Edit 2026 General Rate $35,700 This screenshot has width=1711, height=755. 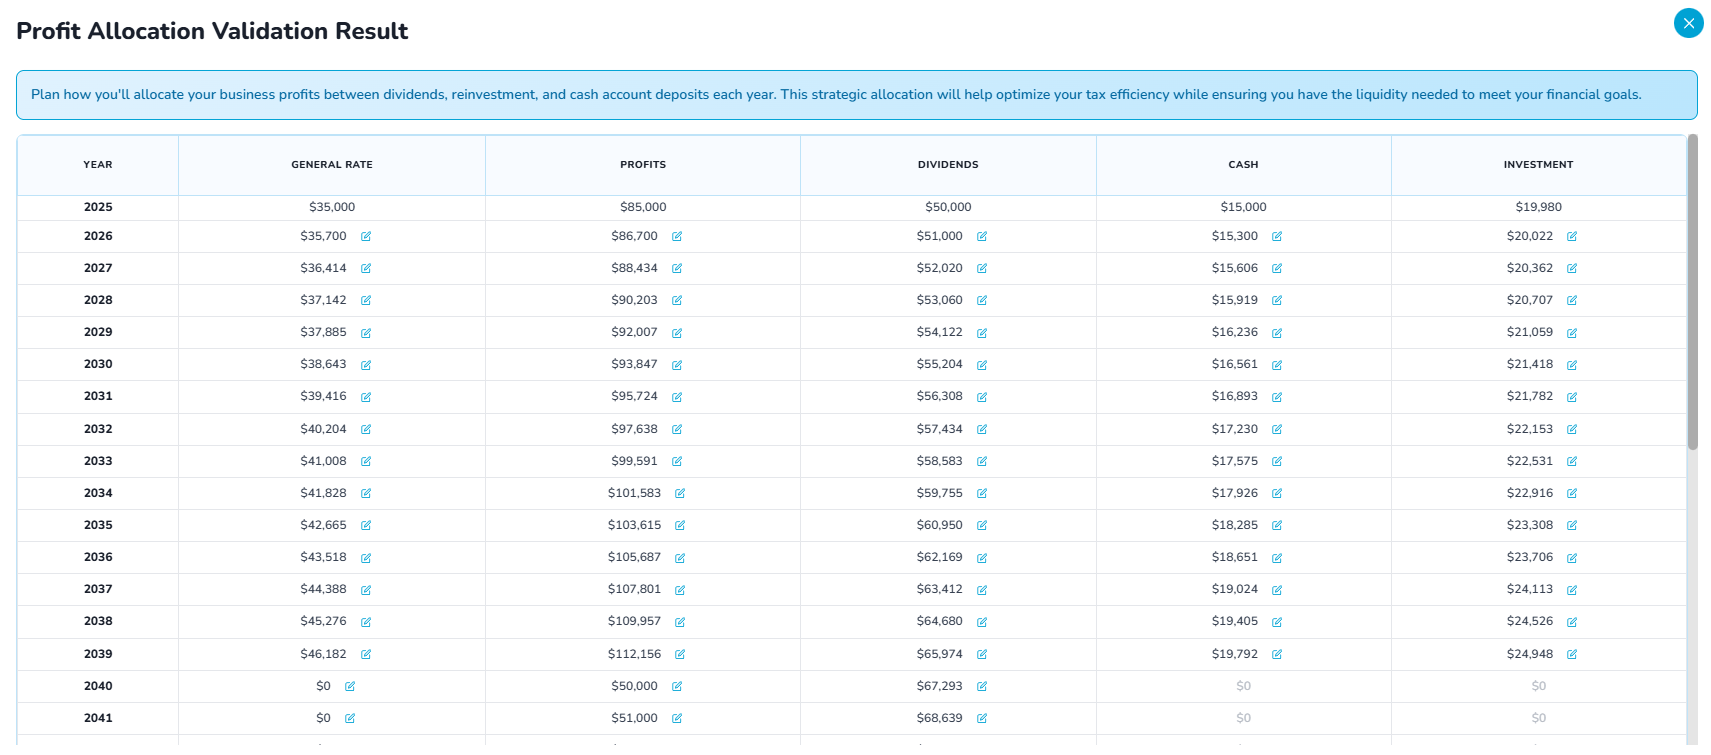[x=366, y=237]
